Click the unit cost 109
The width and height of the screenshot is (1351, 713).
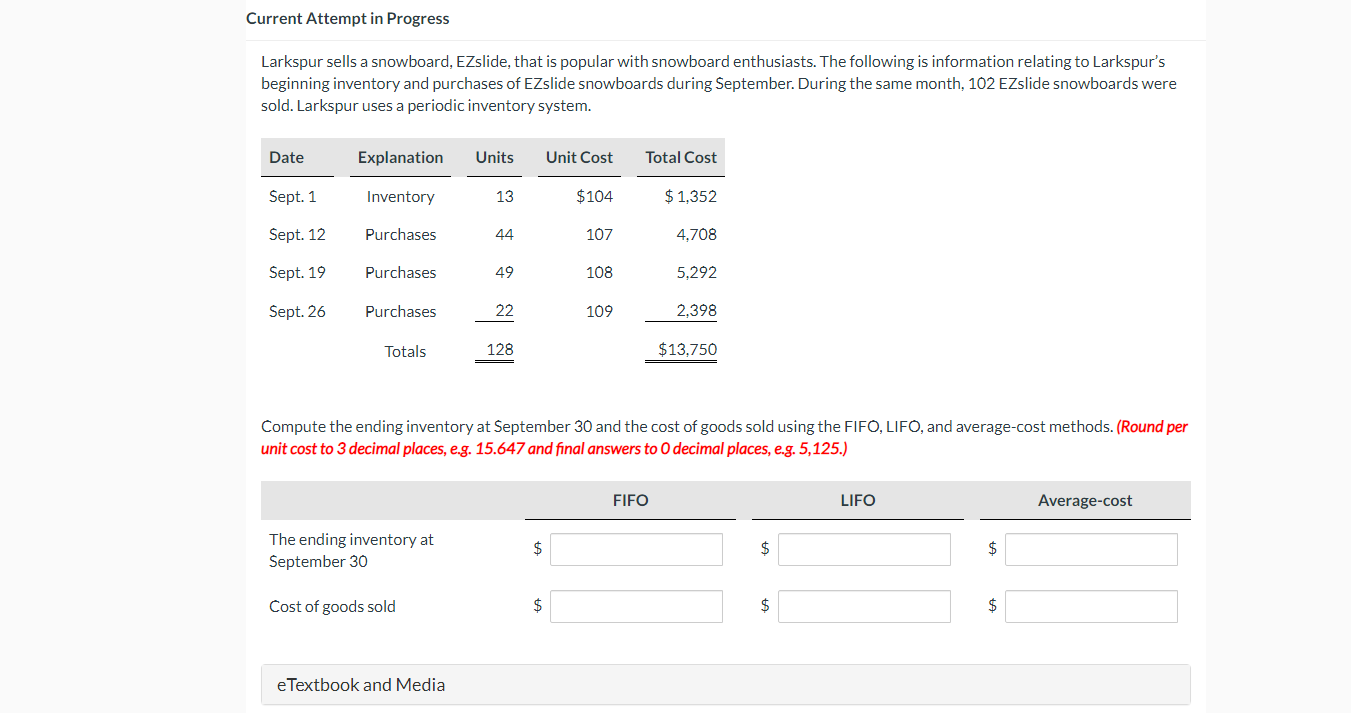click(599, 312)
